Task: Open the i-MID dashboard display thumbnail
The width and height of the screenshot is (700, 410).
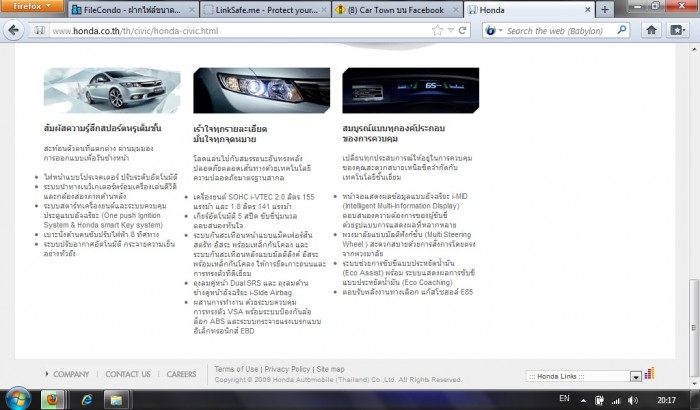Action: coord(411,90)
